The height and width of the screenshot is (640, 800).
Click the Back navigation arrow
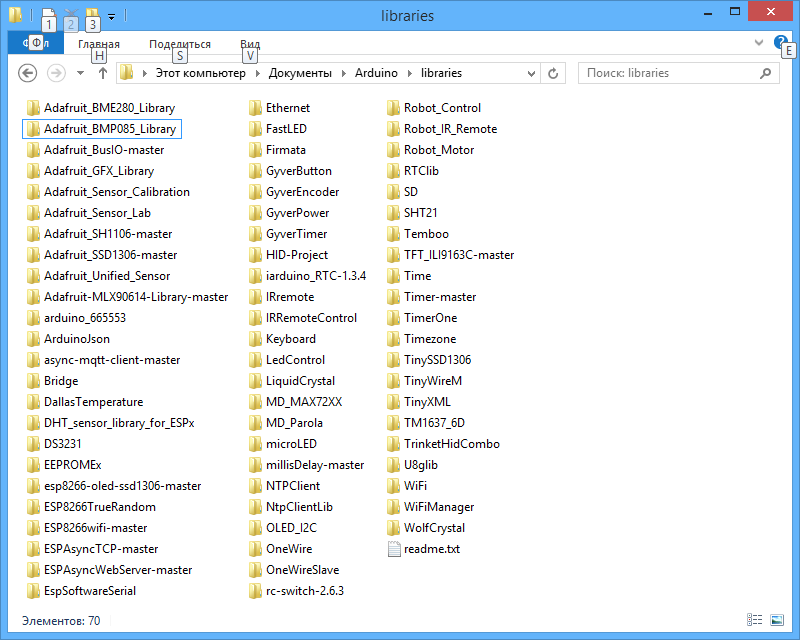(x=28, y=73)
